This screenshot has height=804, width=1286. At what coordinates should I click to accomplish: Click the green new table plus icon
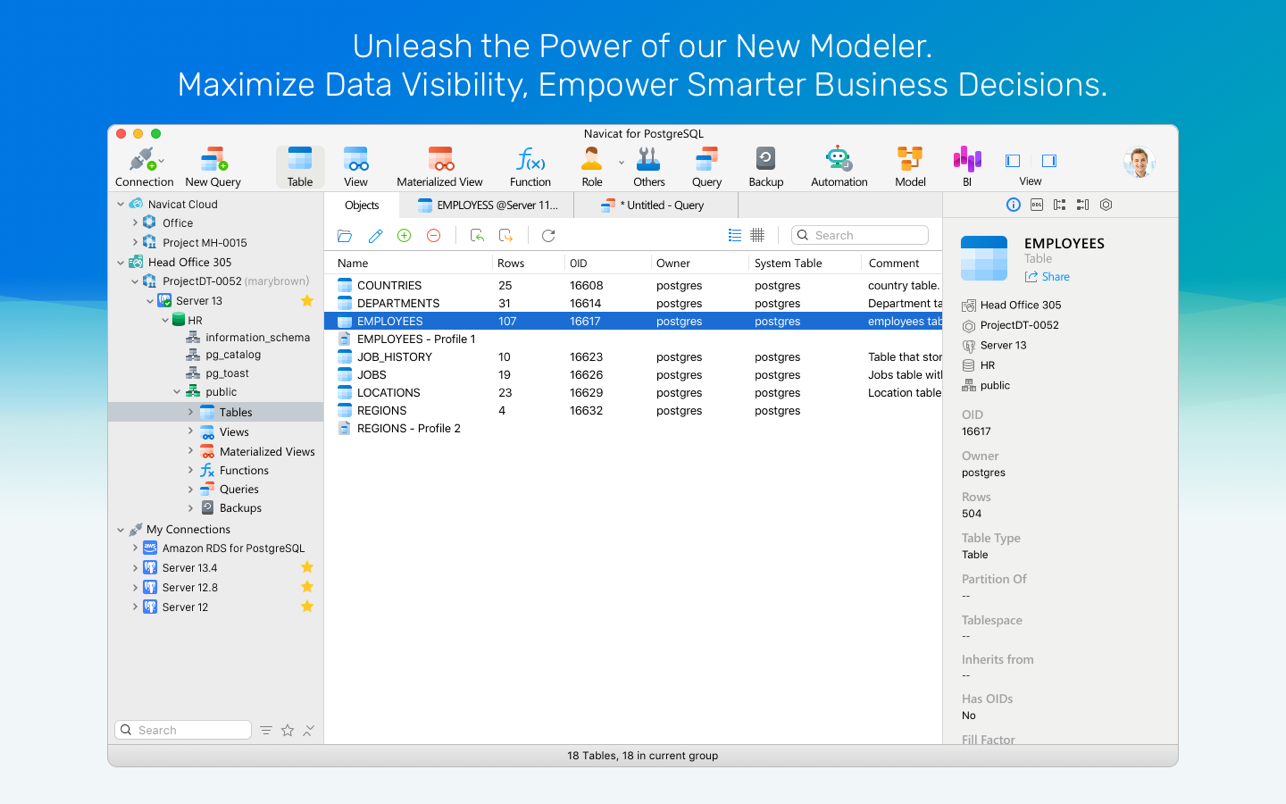click(404, 236)
